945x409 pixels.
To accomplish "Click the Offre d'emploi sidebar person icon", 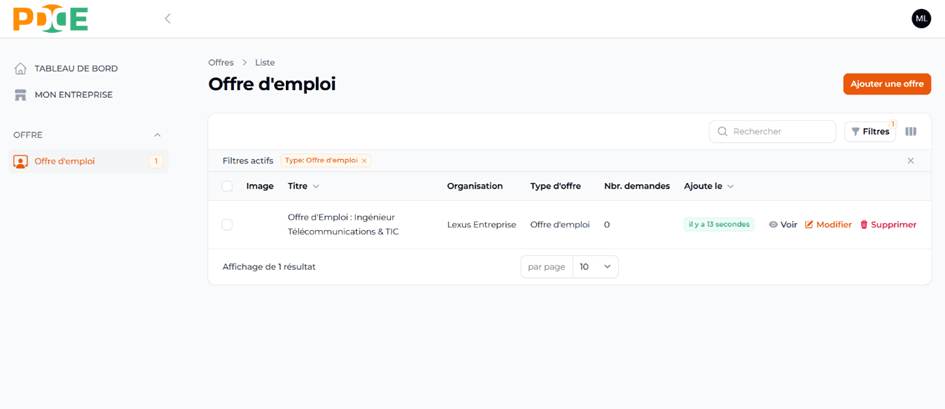I will [x=20, y=161].
